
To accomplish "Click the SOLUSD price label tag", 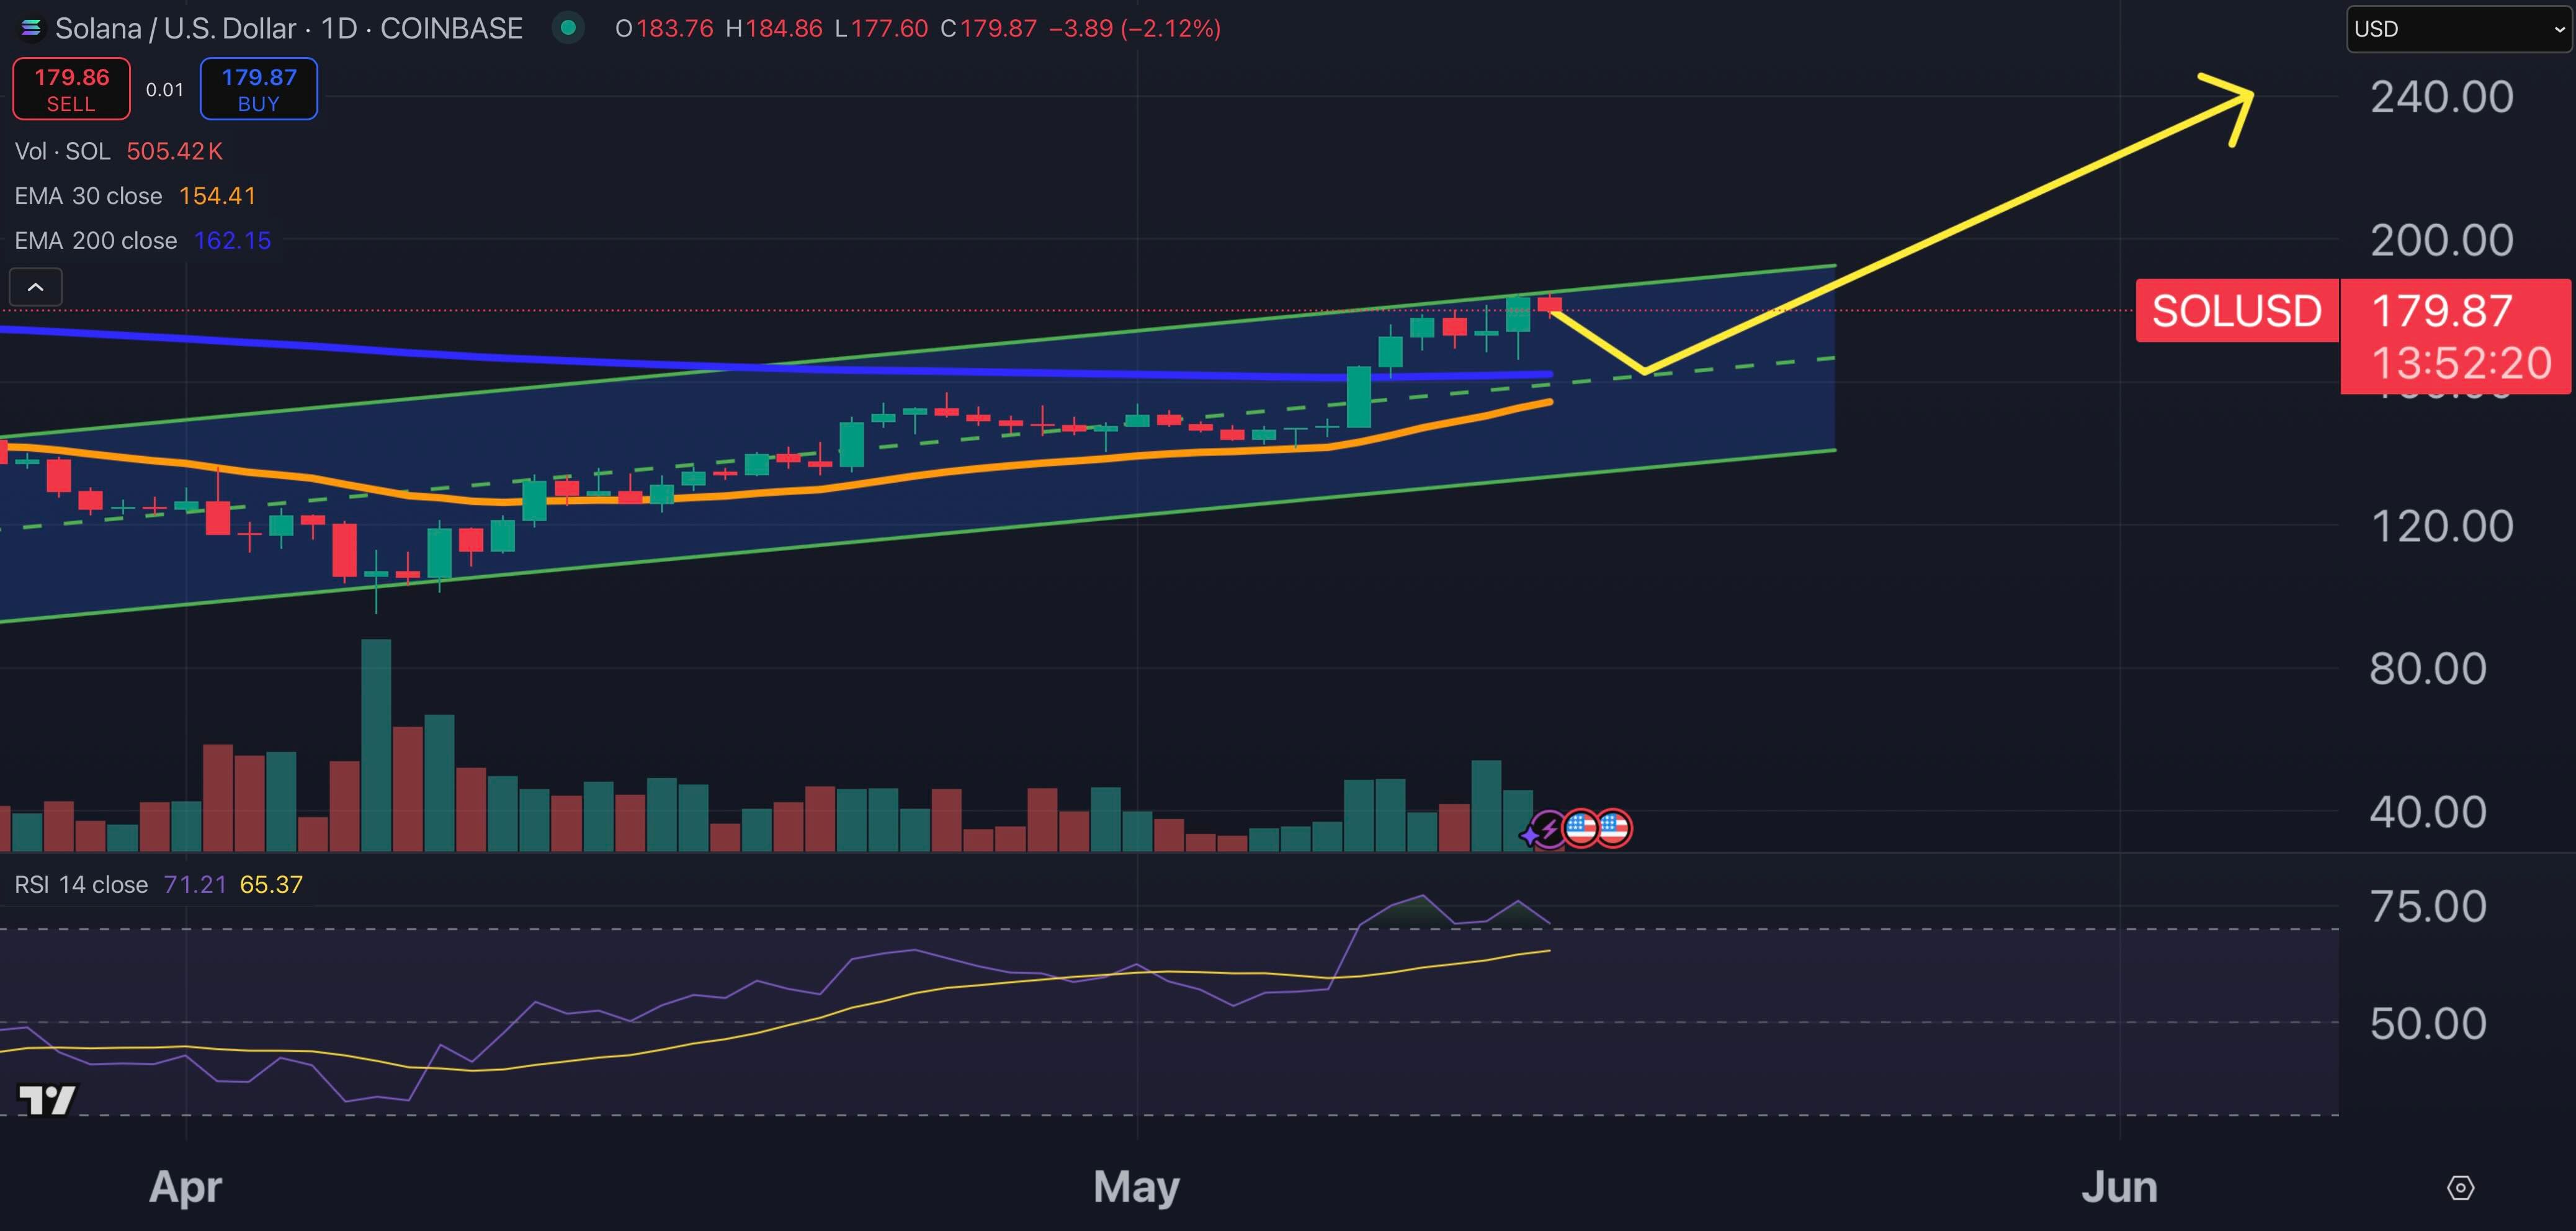I will click(x=2236, y=311).
